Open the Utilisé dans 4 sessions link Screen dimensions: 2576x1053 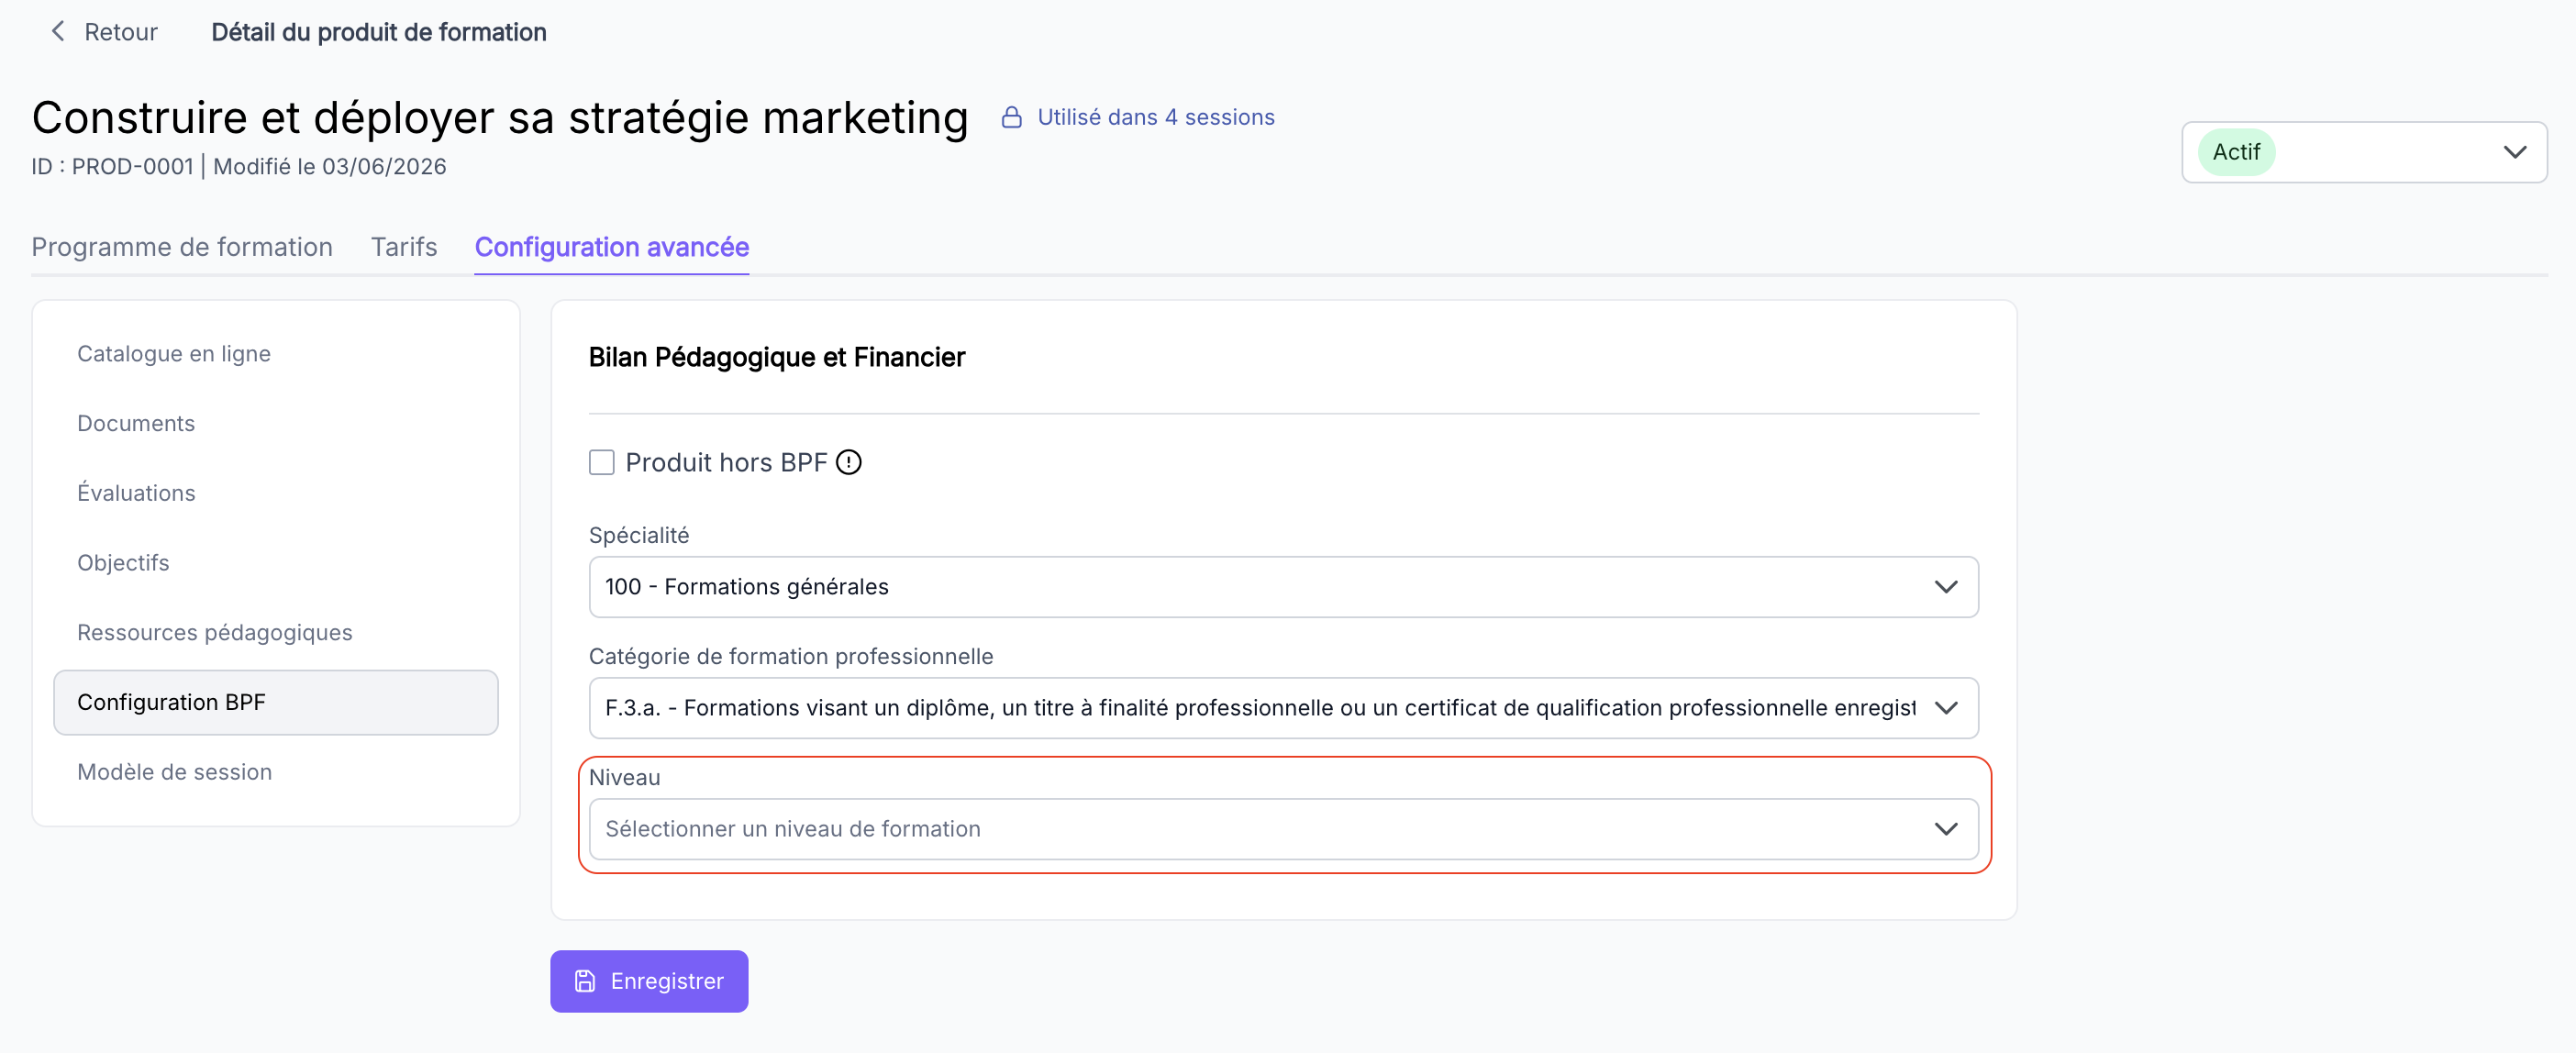click(1155, 118)
